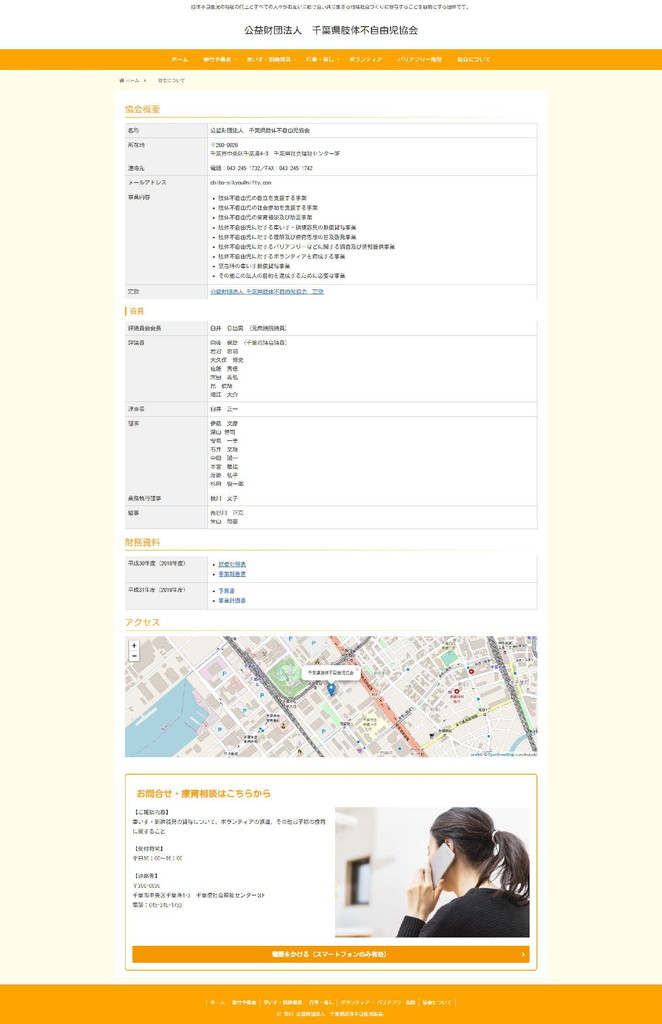Click the map zoom out (−) button
Image resolution: width=662 pixels, height=1024 pixels.
click(134, 657)
